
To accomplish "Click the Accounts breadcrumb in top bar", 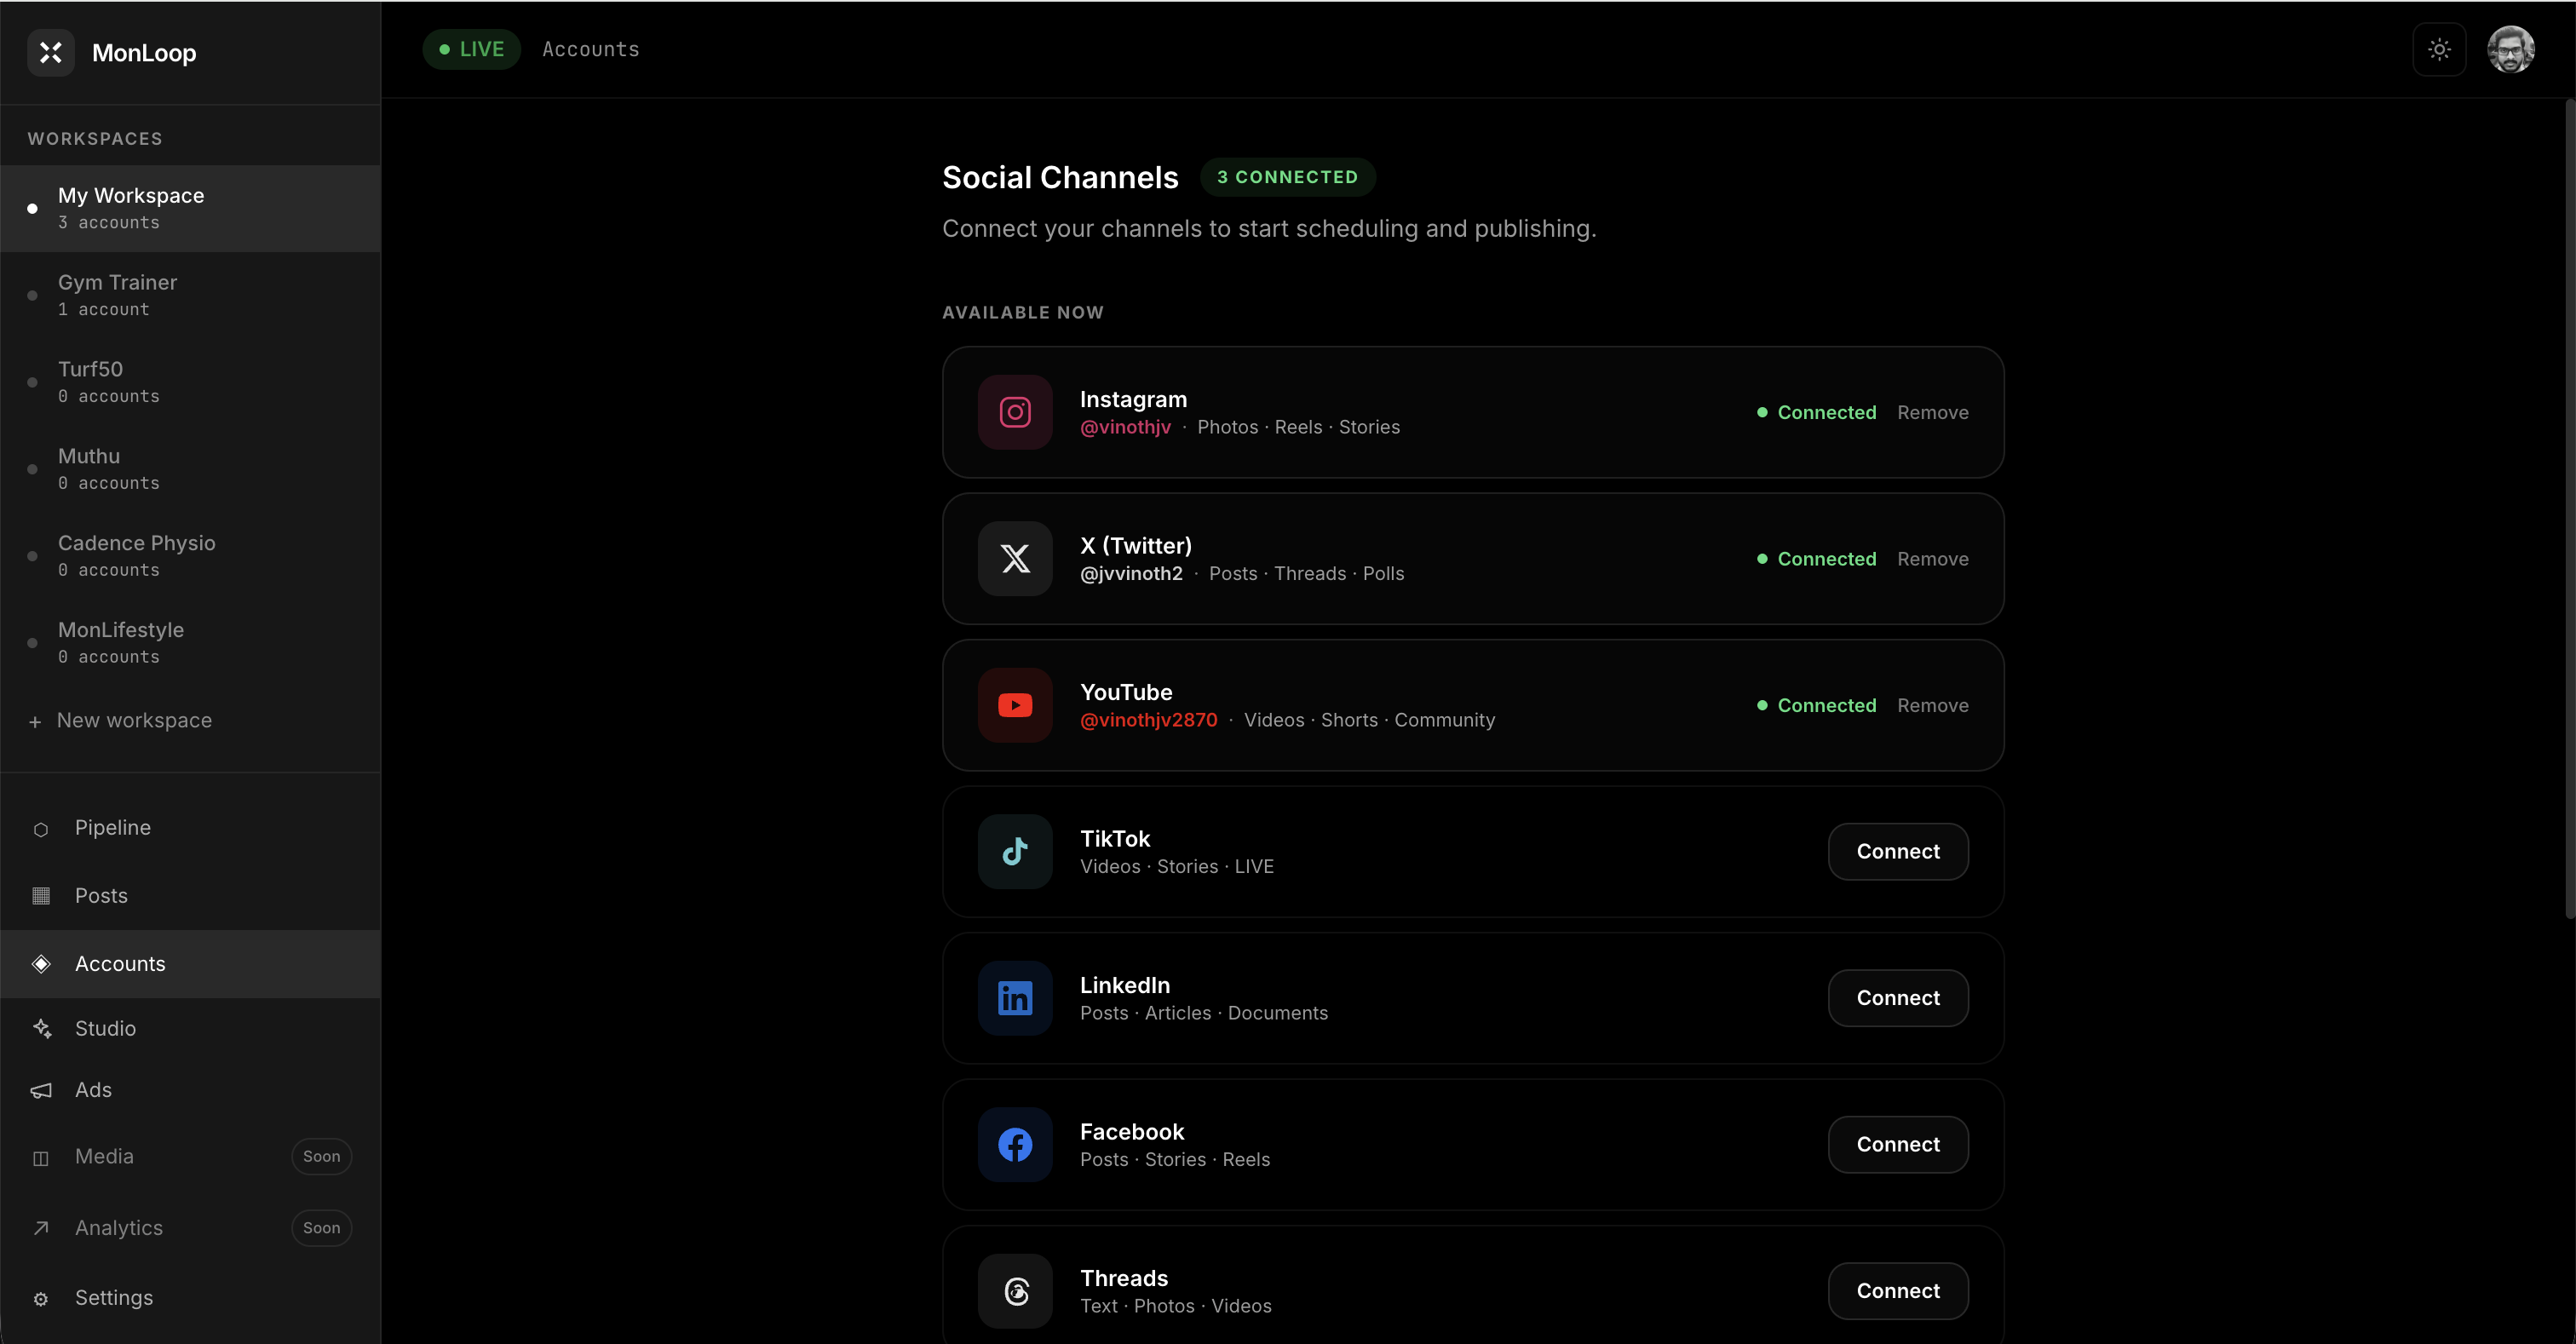I will coord(591,49).
